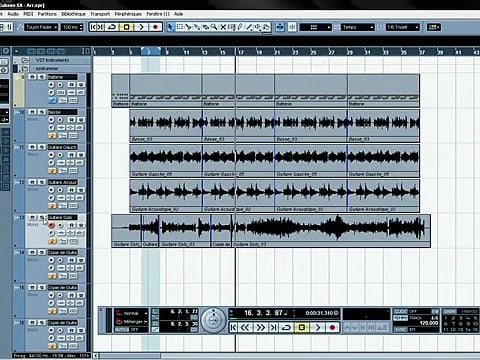
Task: Toggle the Snap button in toolbar
Action: (292, 27)
